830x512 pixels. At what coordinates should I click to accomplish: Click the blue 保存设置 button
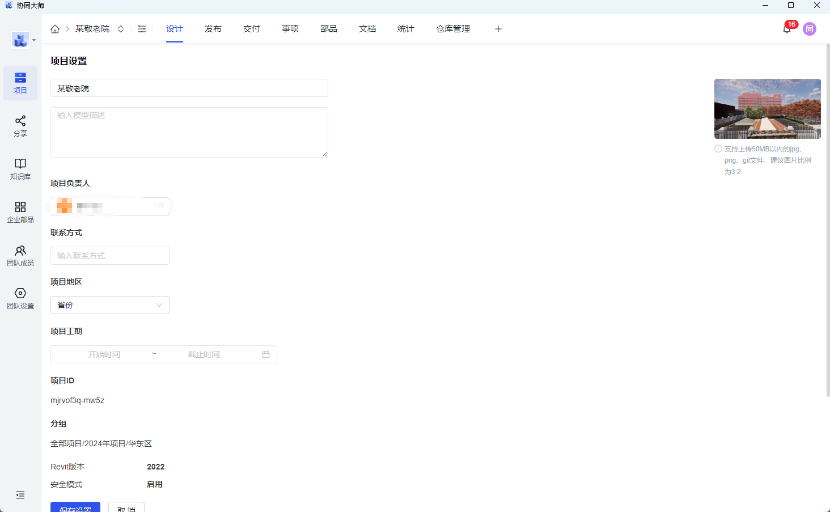click(x=75, y=507)
